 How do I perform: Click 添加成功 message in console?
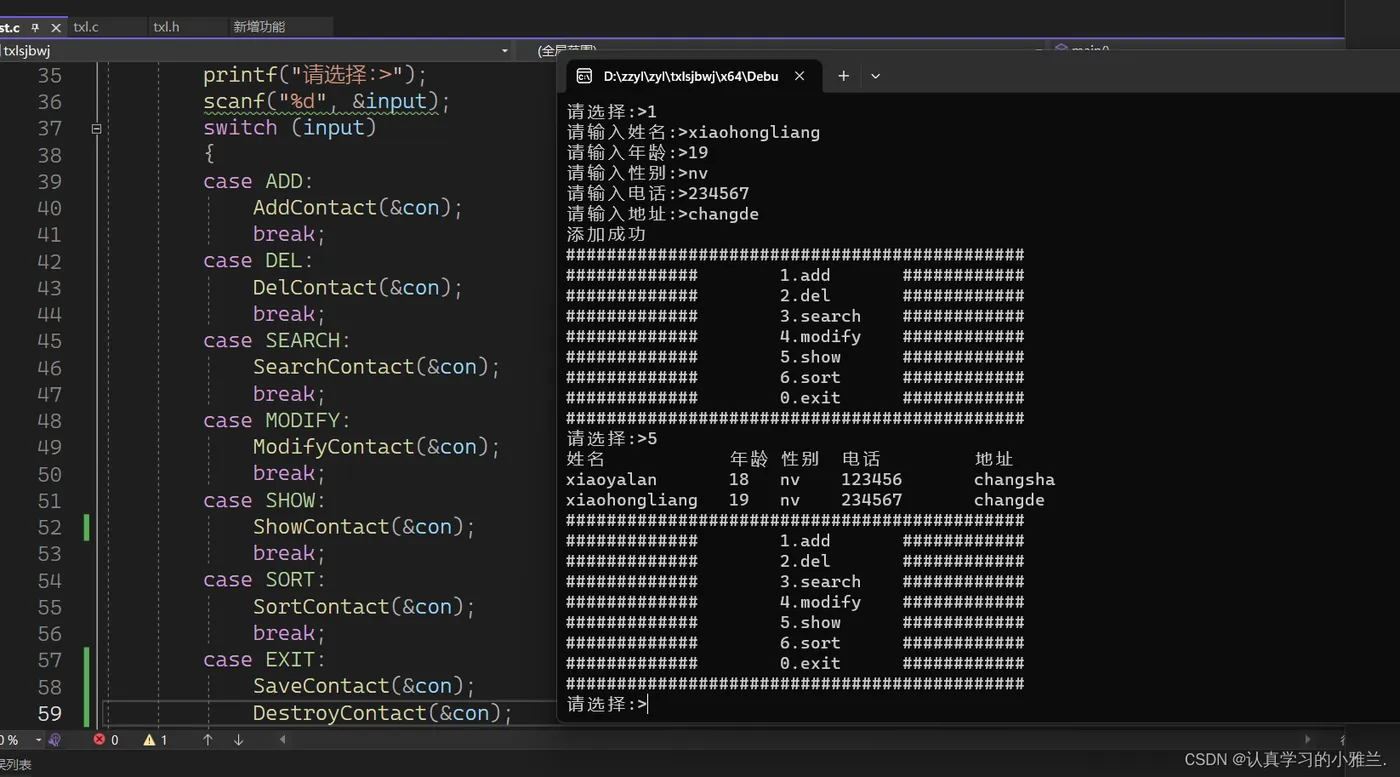coord(606,234)
